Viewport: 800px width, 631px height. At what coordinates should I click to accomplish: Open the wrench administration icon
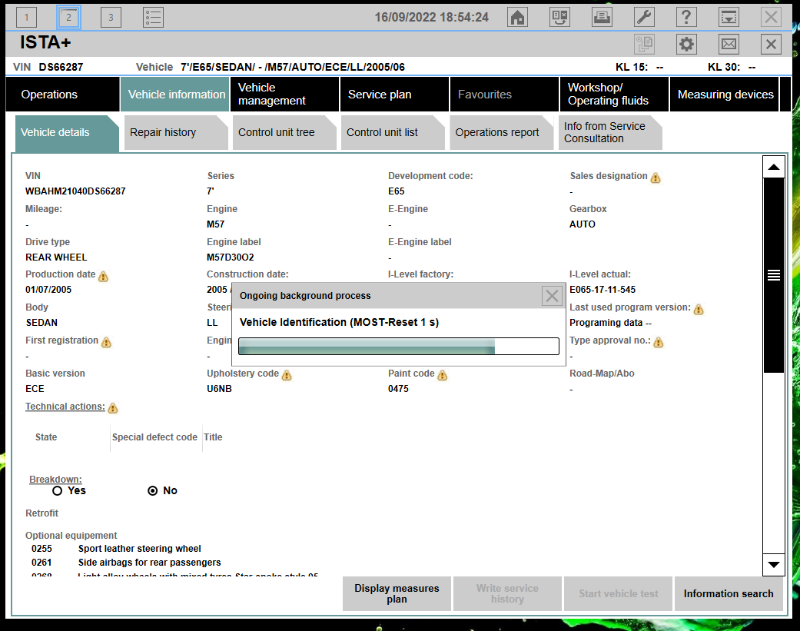(644, 18)
